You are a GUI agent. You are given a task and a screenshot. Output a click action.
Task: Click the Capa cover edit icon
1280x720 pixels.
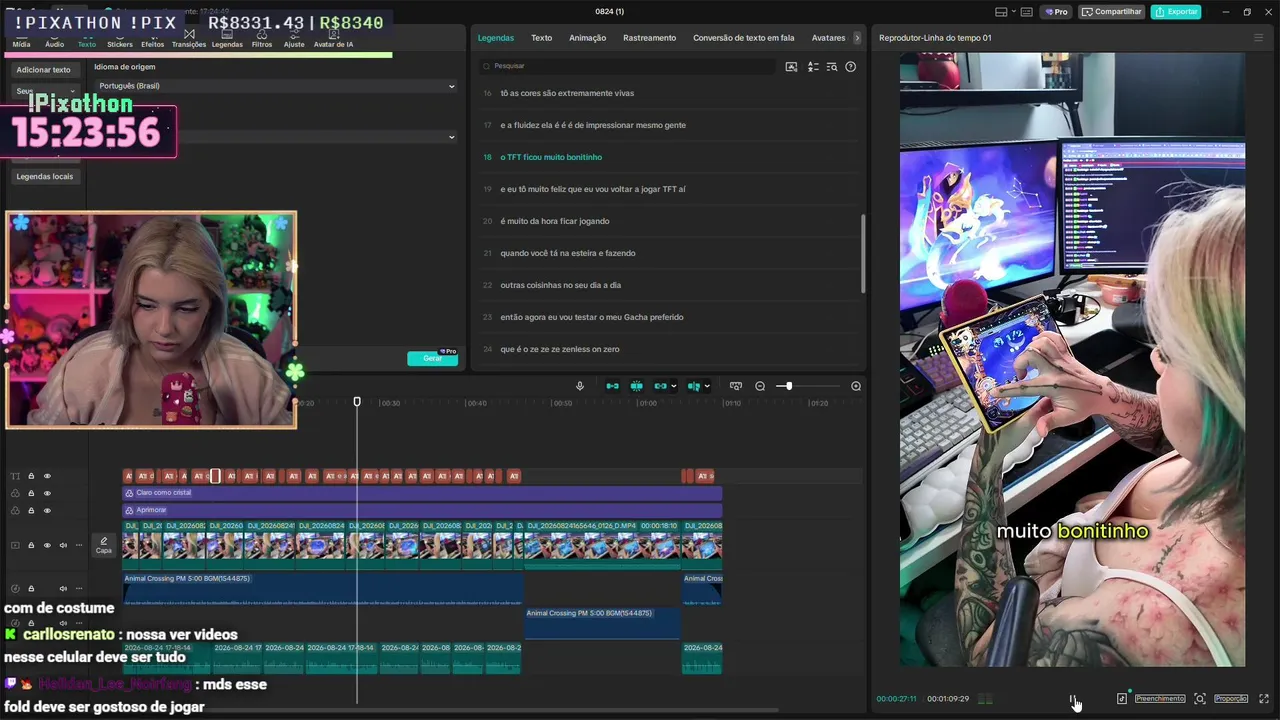click(x=103, y=545)
